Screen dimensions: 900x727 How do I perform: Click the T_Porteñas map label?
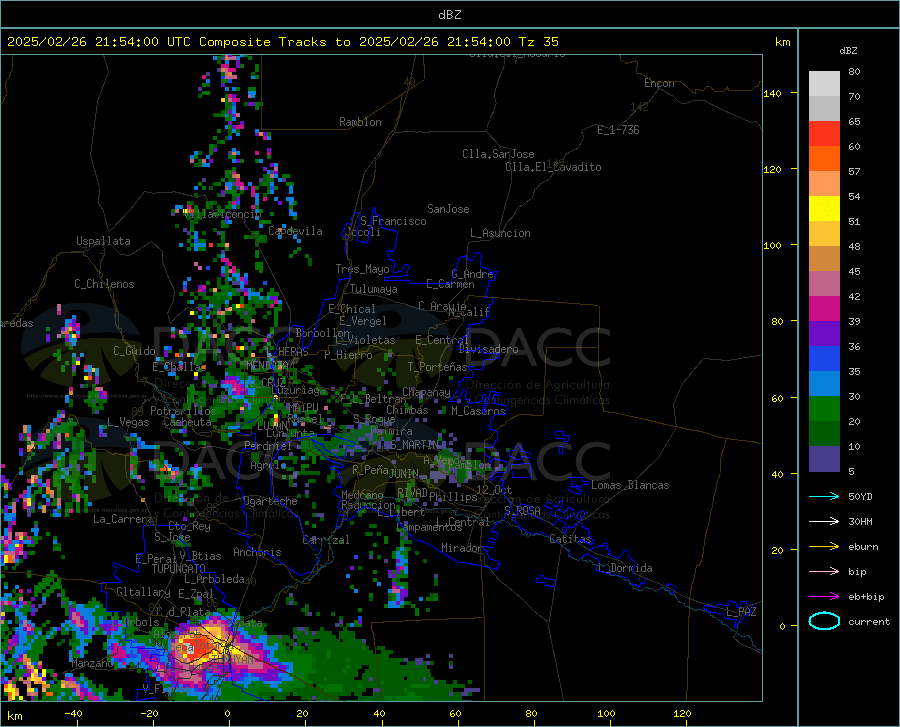[437, 367]
